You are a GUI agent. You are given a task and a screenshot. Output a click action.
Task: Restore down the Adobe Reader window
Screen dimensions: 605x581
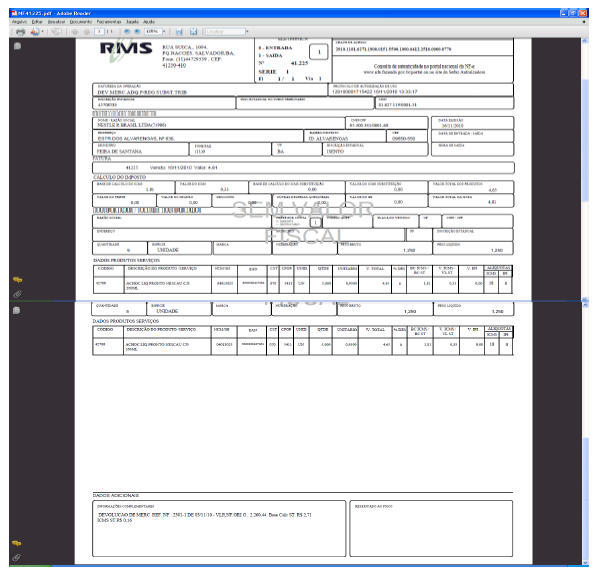click(573, 13)
